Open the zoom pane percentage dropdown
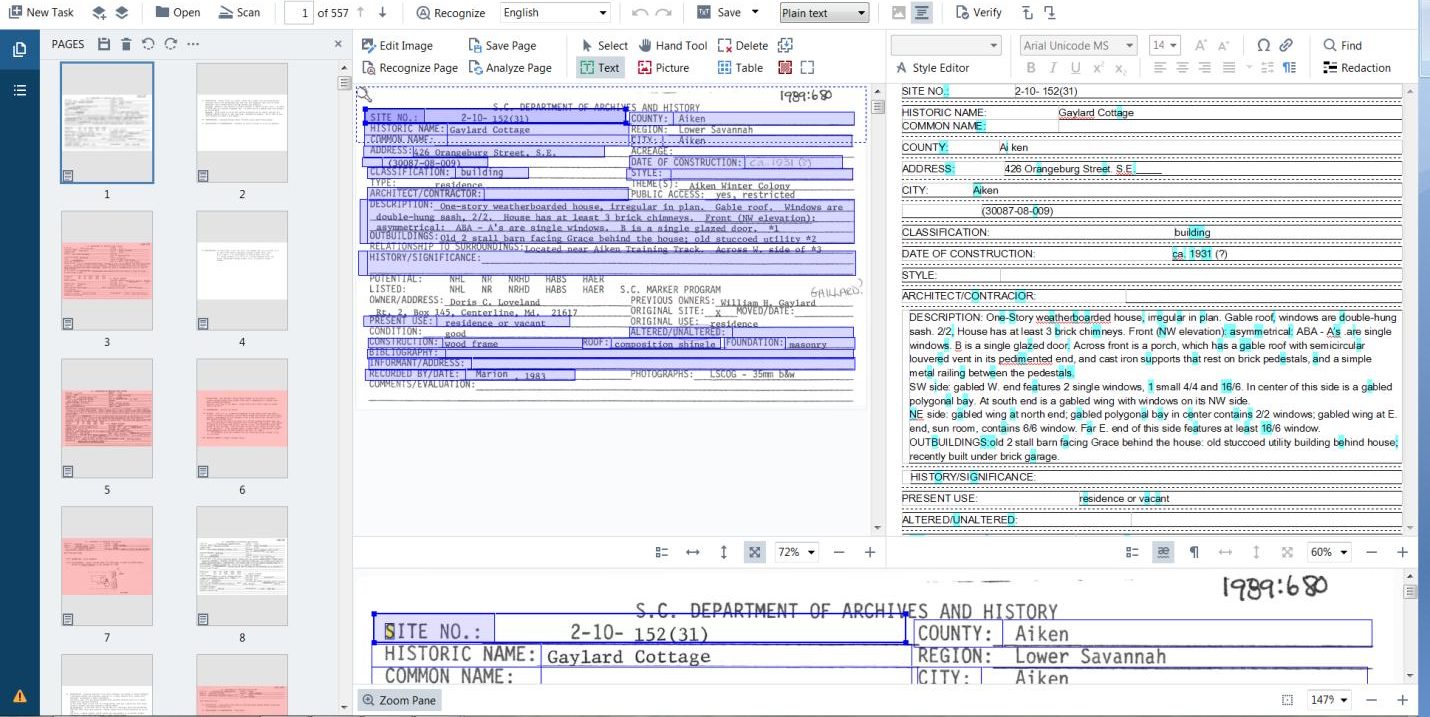 coord(1329,700)
